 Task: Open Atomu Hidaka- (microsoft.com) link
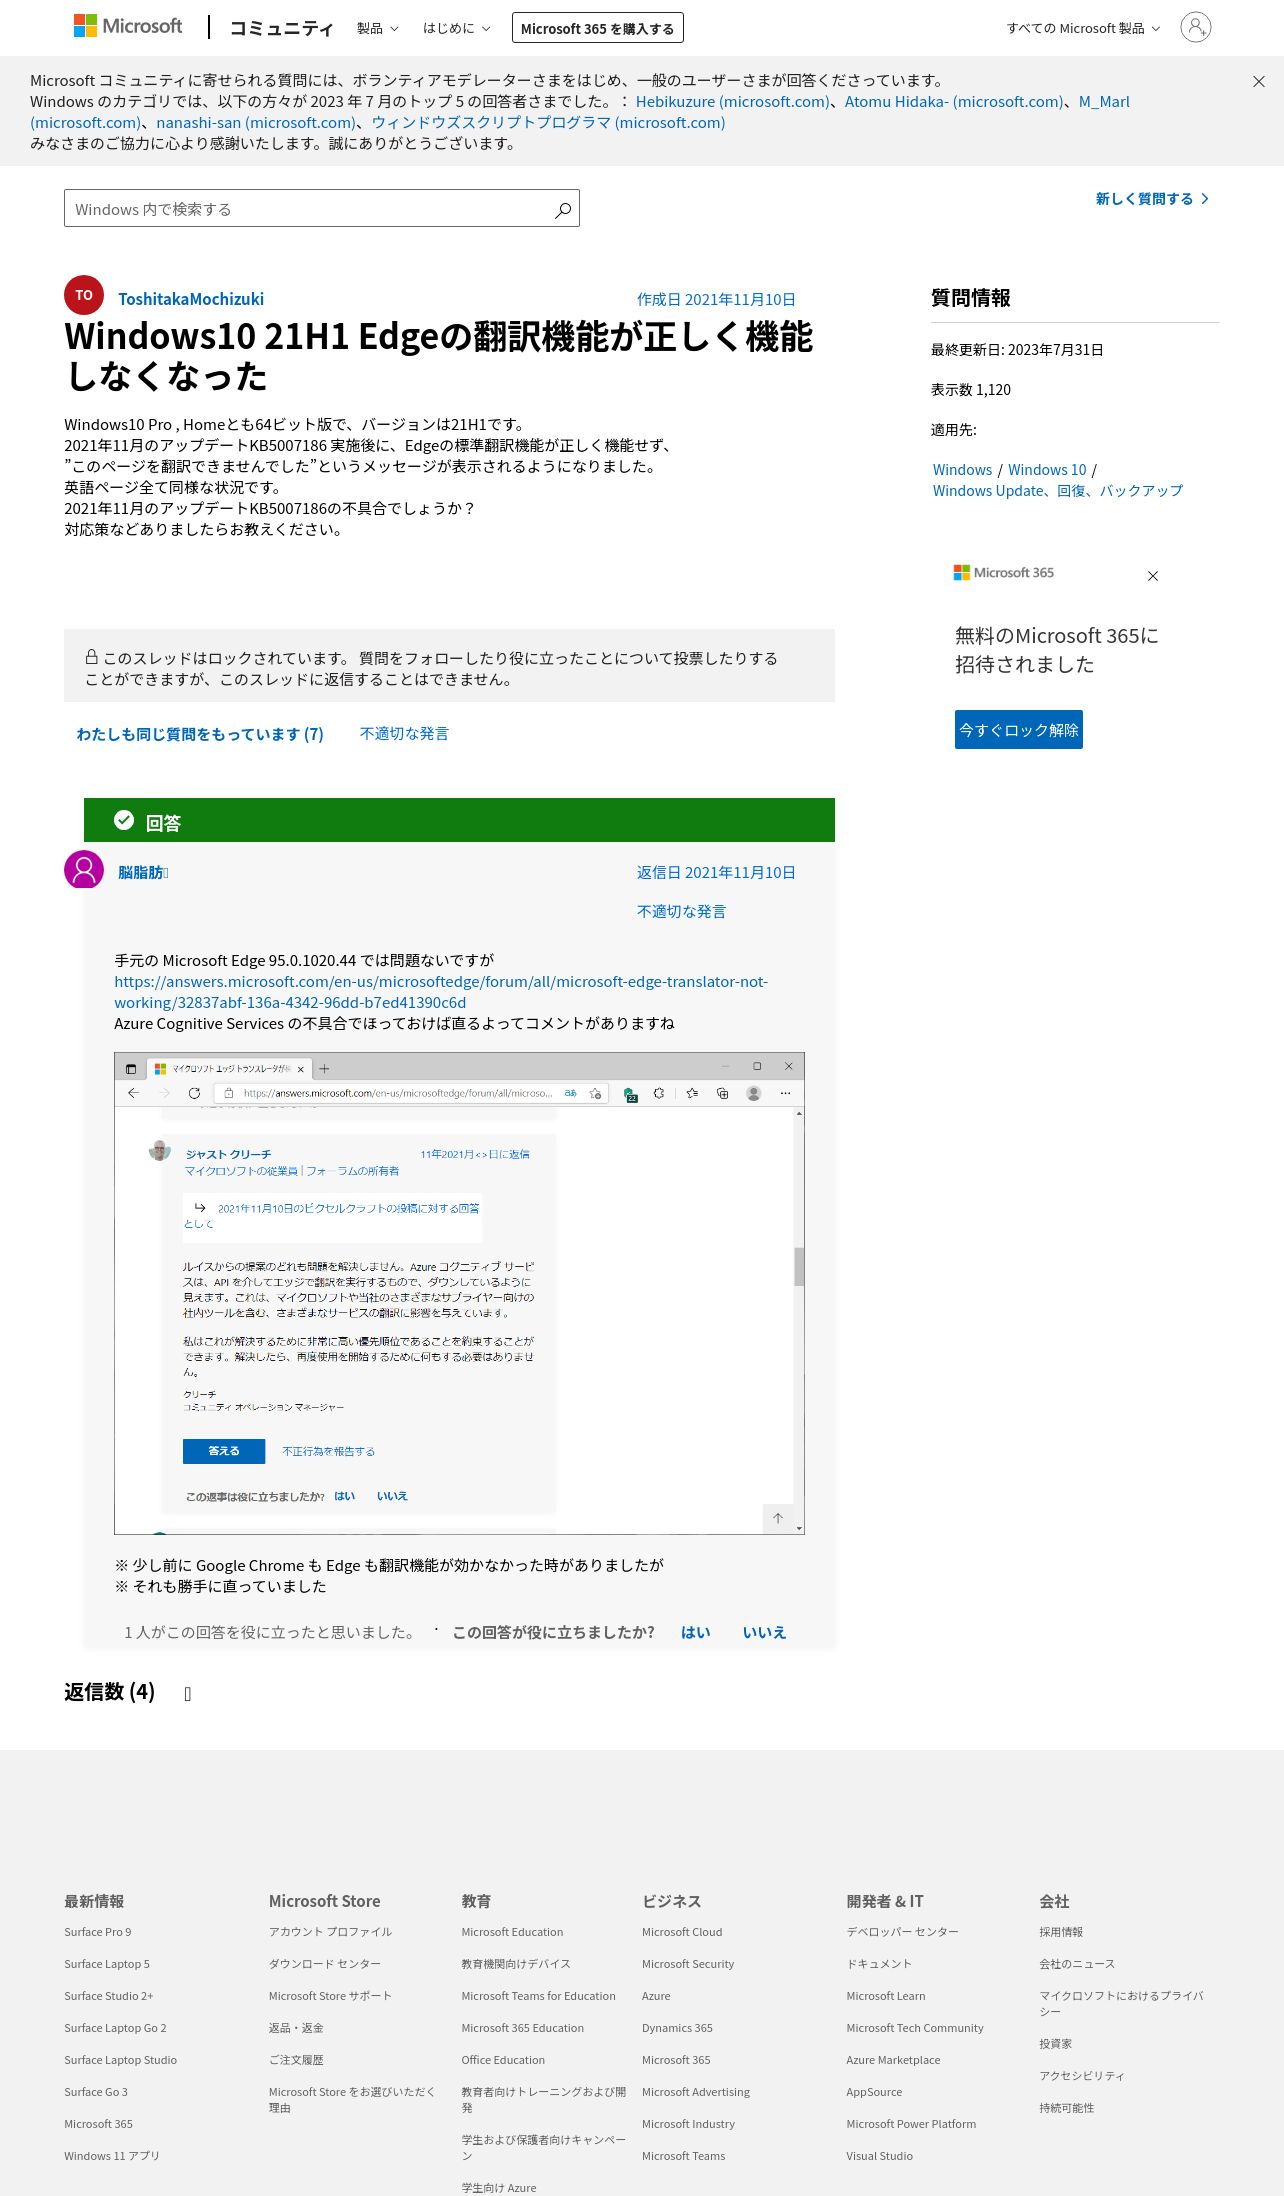pos(954,102)
